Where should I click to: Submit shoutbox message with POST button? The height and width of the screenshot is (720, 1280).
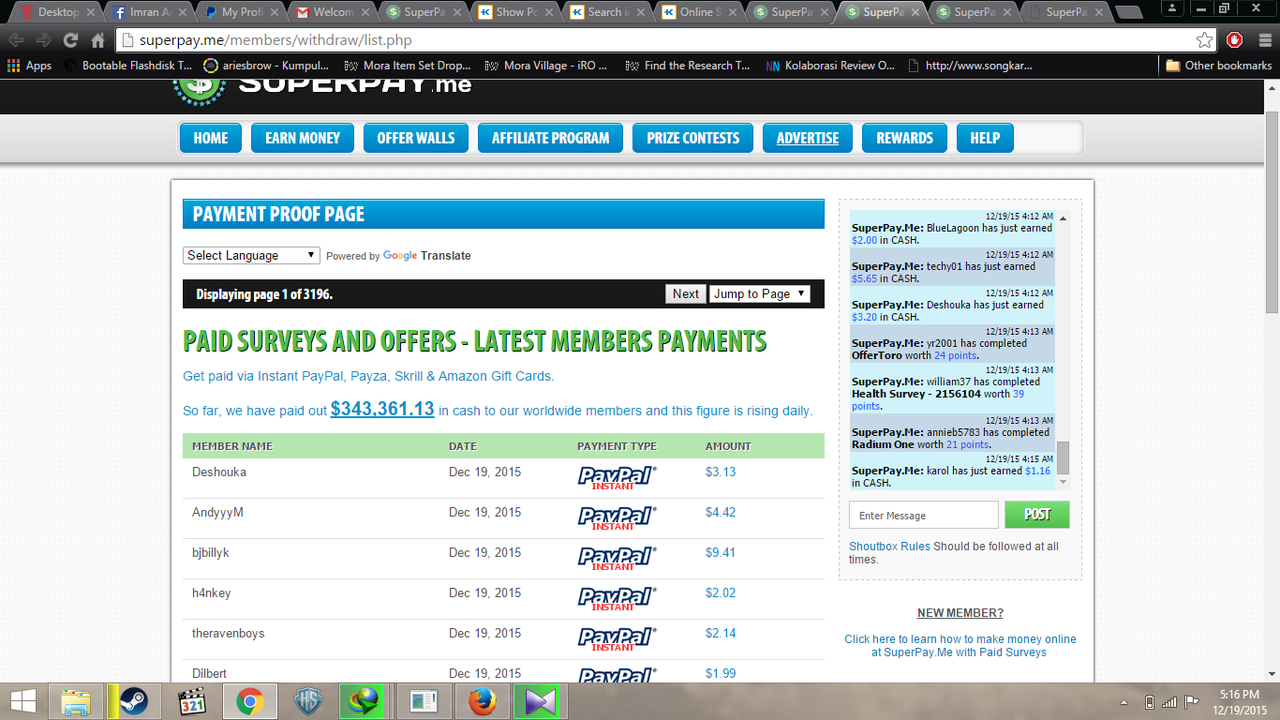(x=1038, y=514)
